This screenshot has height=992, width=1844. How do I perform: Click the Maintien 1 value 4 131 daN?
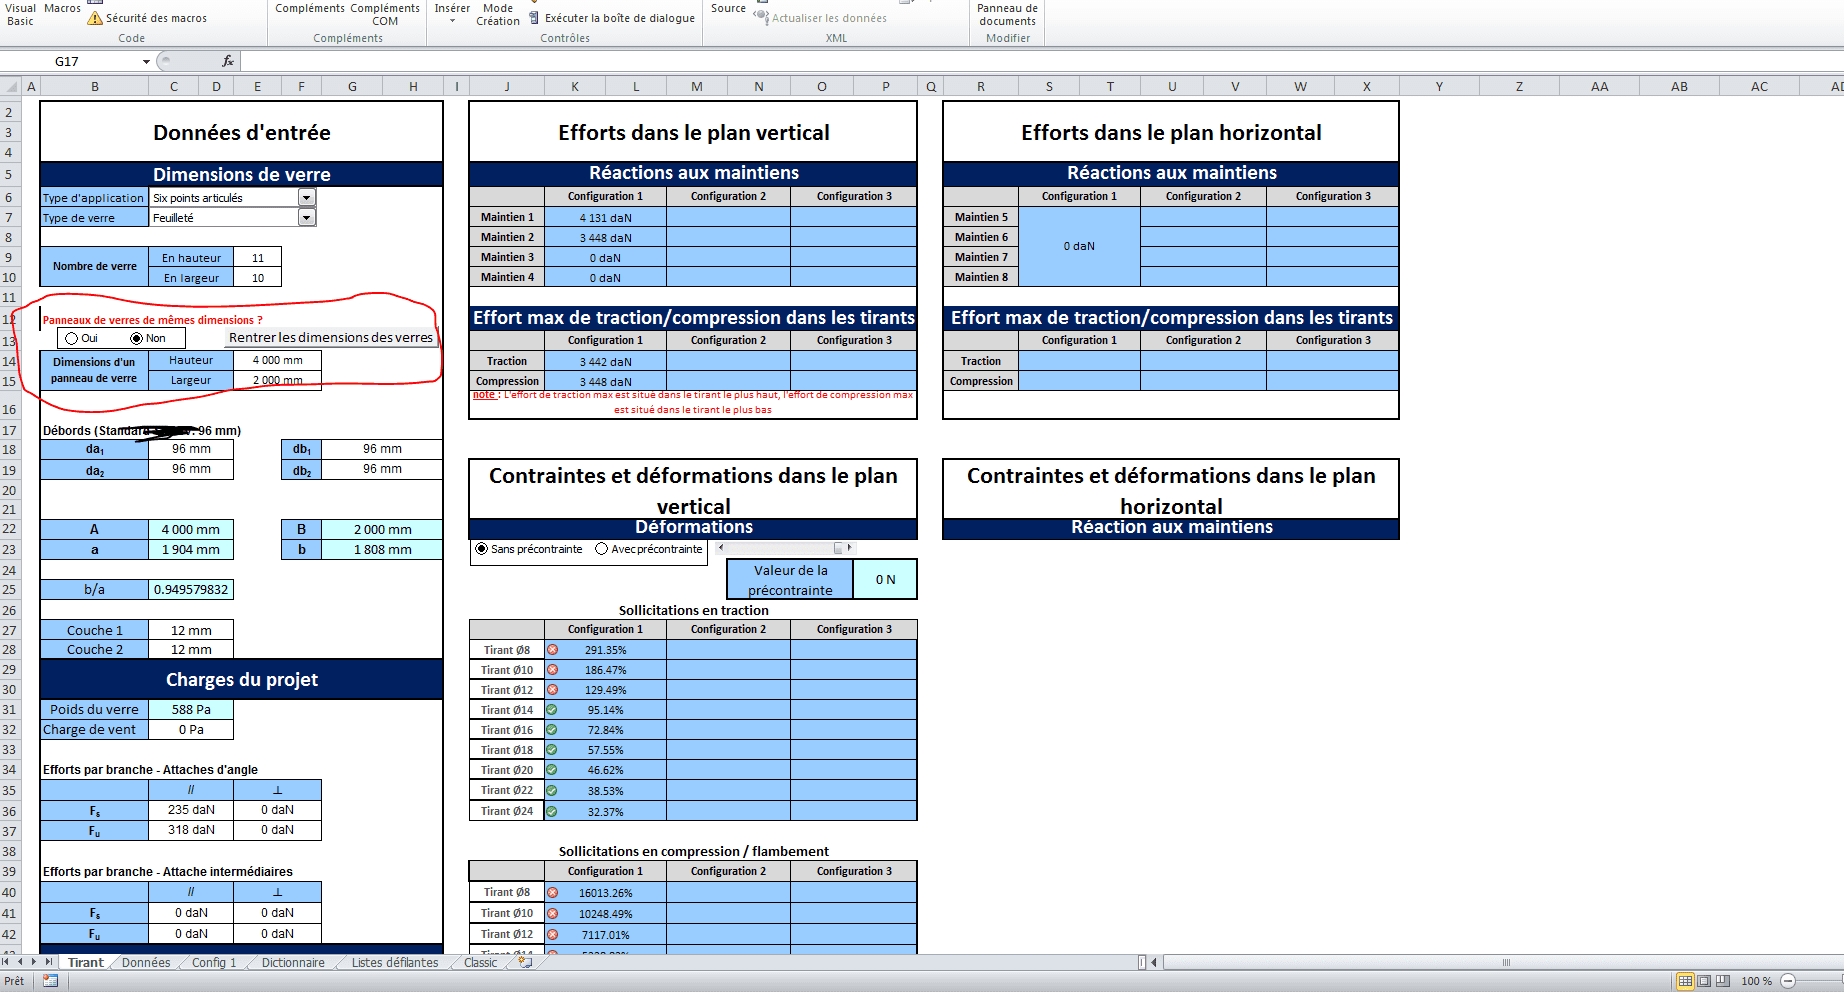click(x=605, y=217)
